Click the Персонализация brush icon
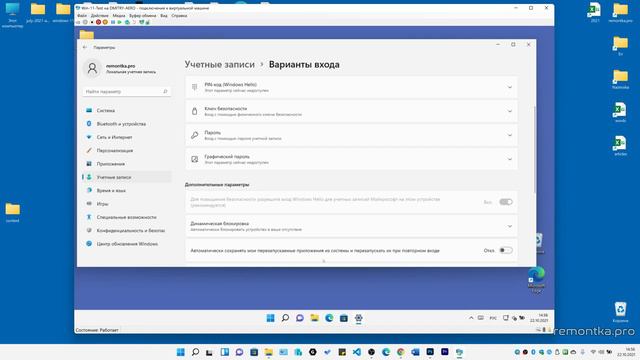This screenshot has width=640, height=360. pyautogui.click(x=89, y=151)
